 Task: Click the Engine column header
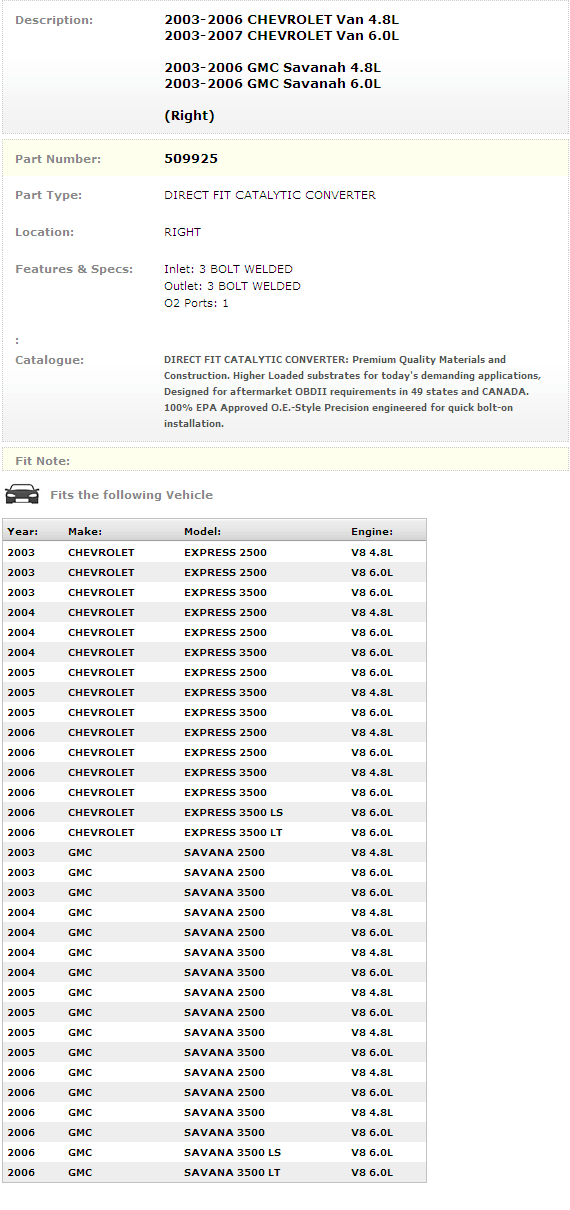tap(372, 532)
